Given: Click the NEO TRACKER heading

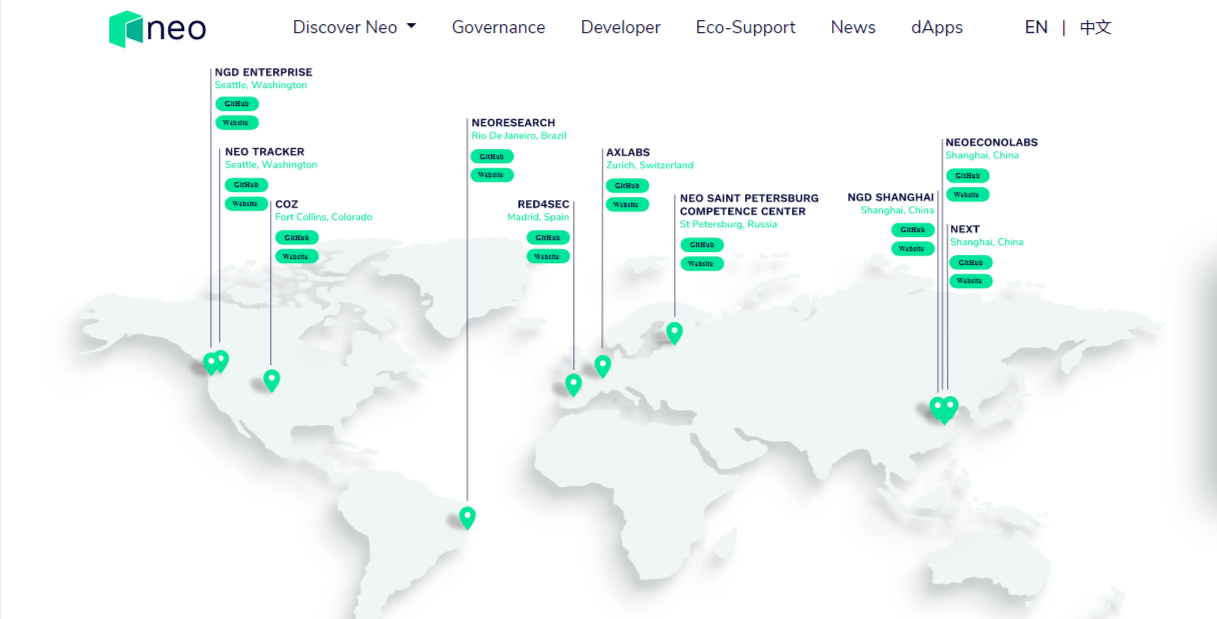Looking at the screenshot, I should tap(264, 152).
